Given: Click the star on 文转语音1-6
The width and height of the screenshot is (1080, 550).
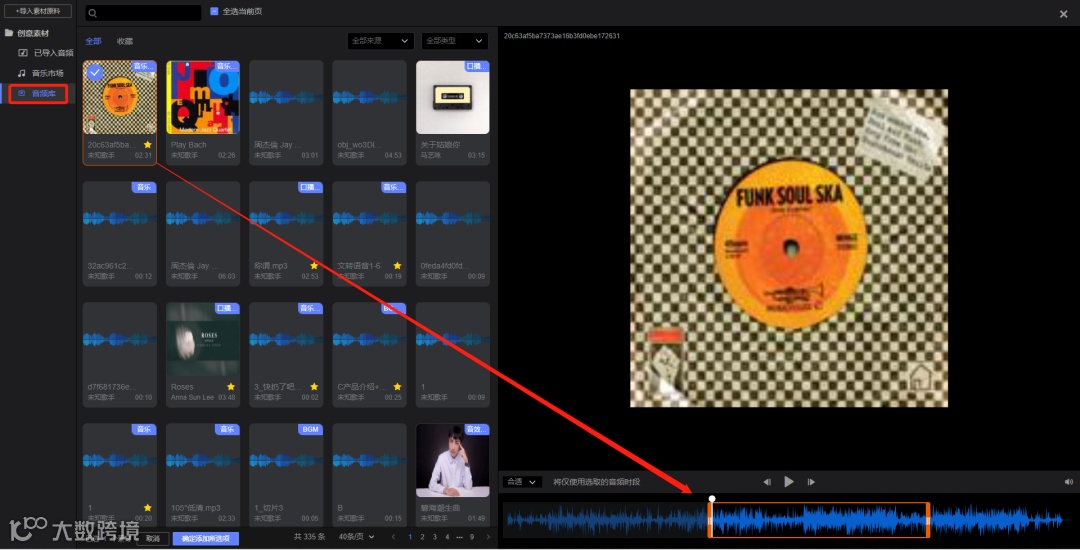Looking at the screenshot, I should pos(397,266).
